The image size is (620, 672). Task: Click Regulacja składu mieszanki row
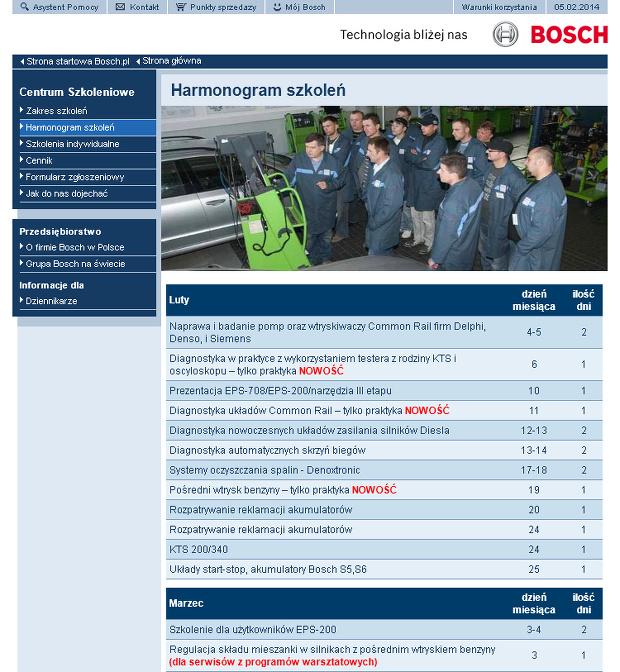[384, 655]
